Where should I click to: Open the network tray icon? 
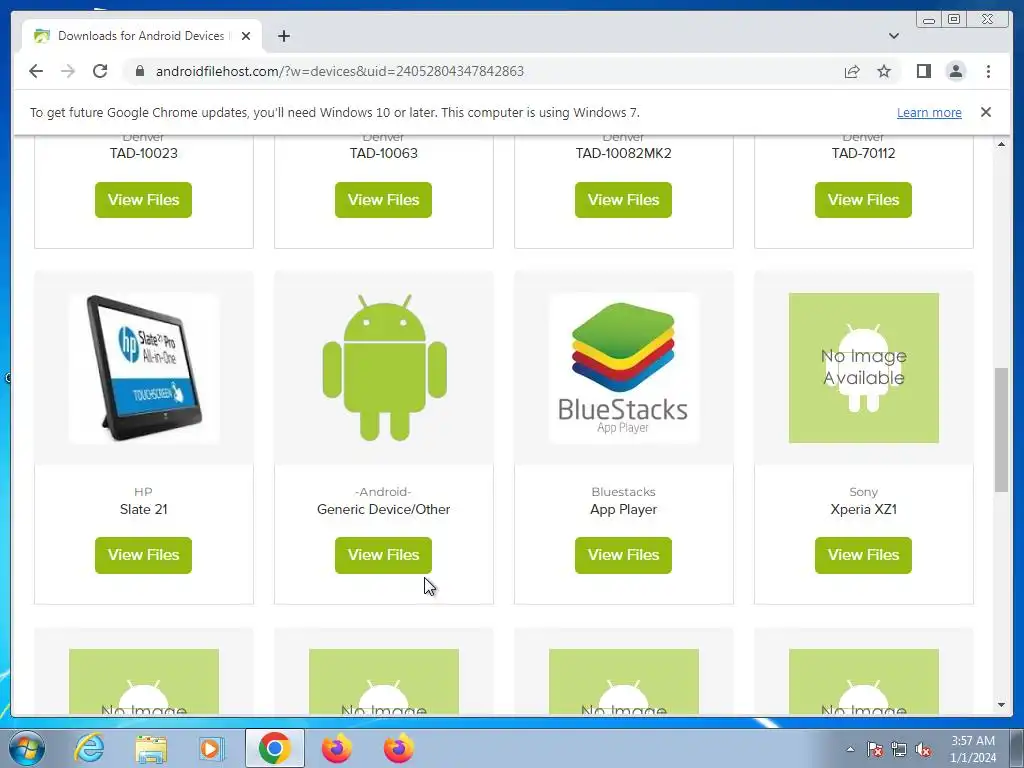[899, 749]
